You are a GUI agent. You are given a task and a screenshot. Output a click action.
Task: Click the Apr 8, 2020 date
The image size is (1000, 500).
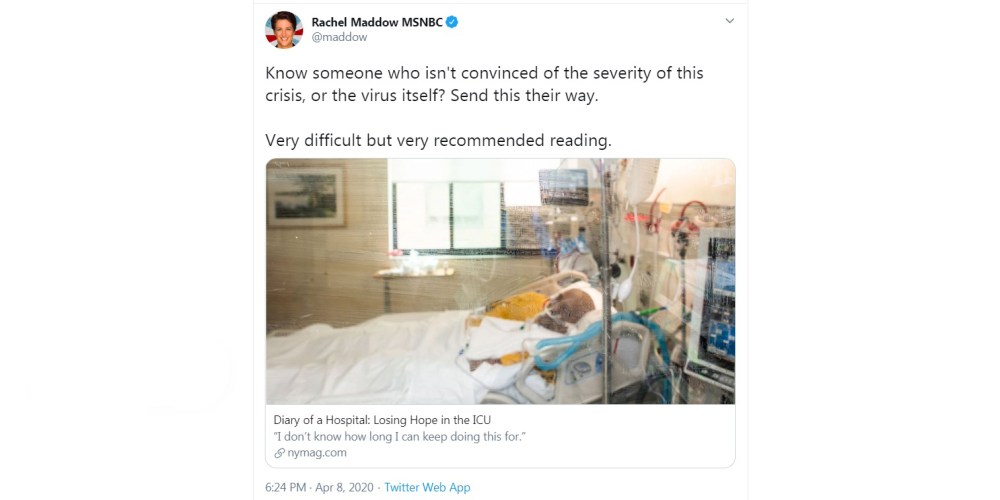point(345,487)
